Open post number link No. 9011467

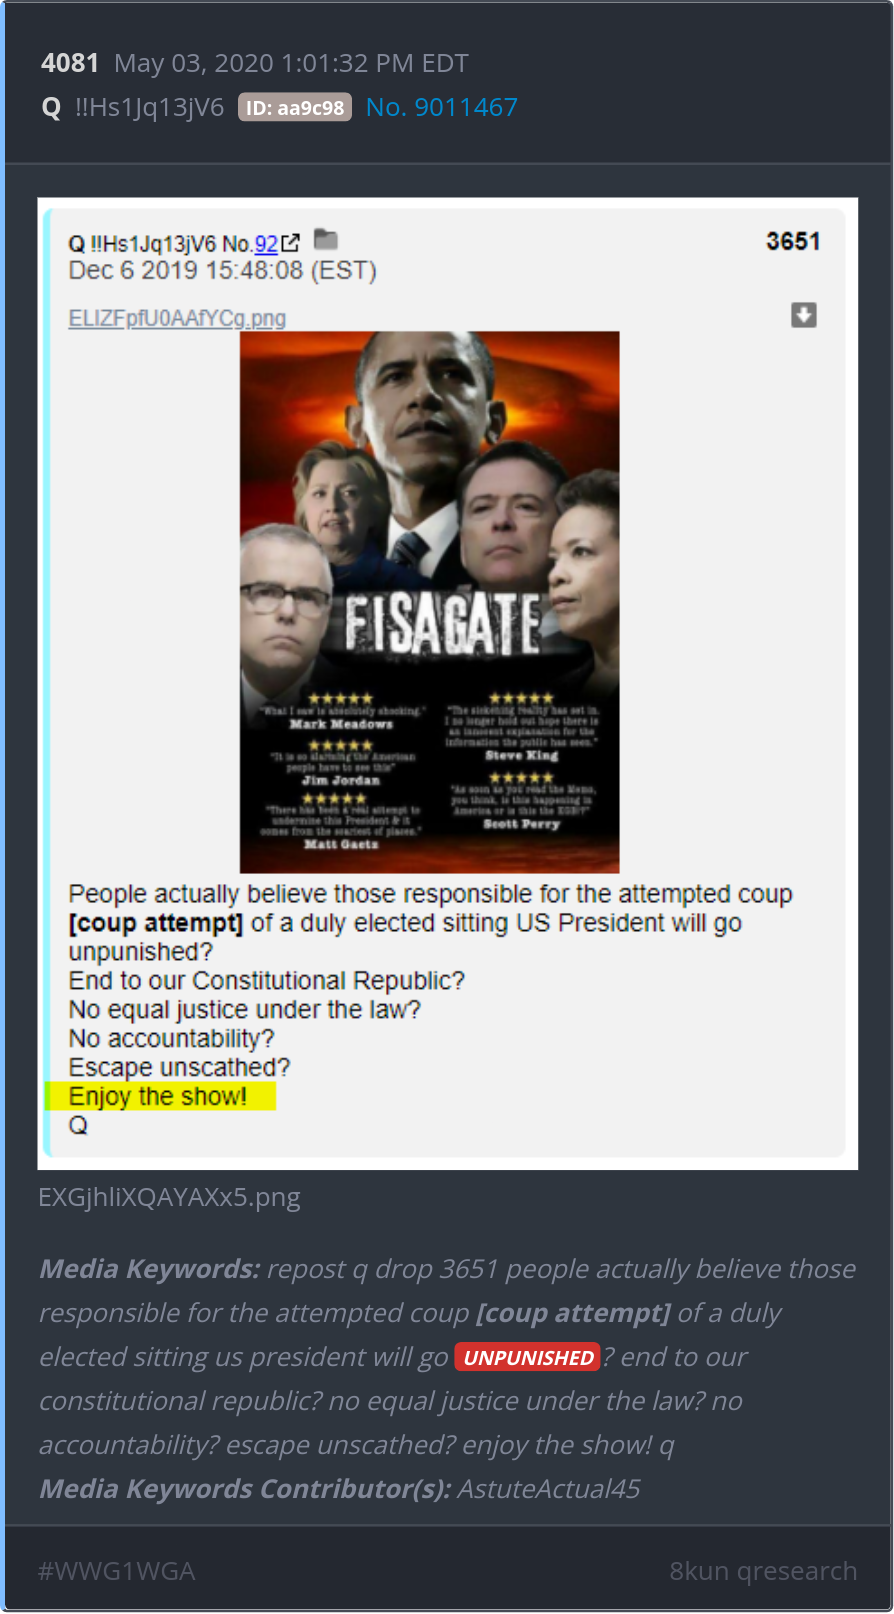pyautogui.click(x=442, y=107)
